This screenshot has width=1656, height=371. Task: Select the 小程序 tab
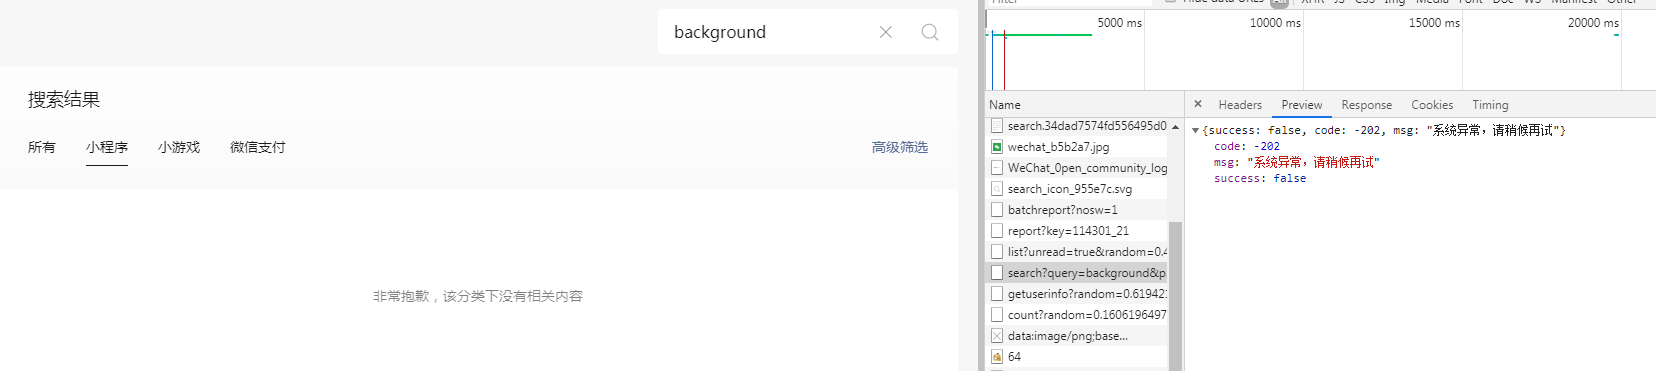pos(107,147)
